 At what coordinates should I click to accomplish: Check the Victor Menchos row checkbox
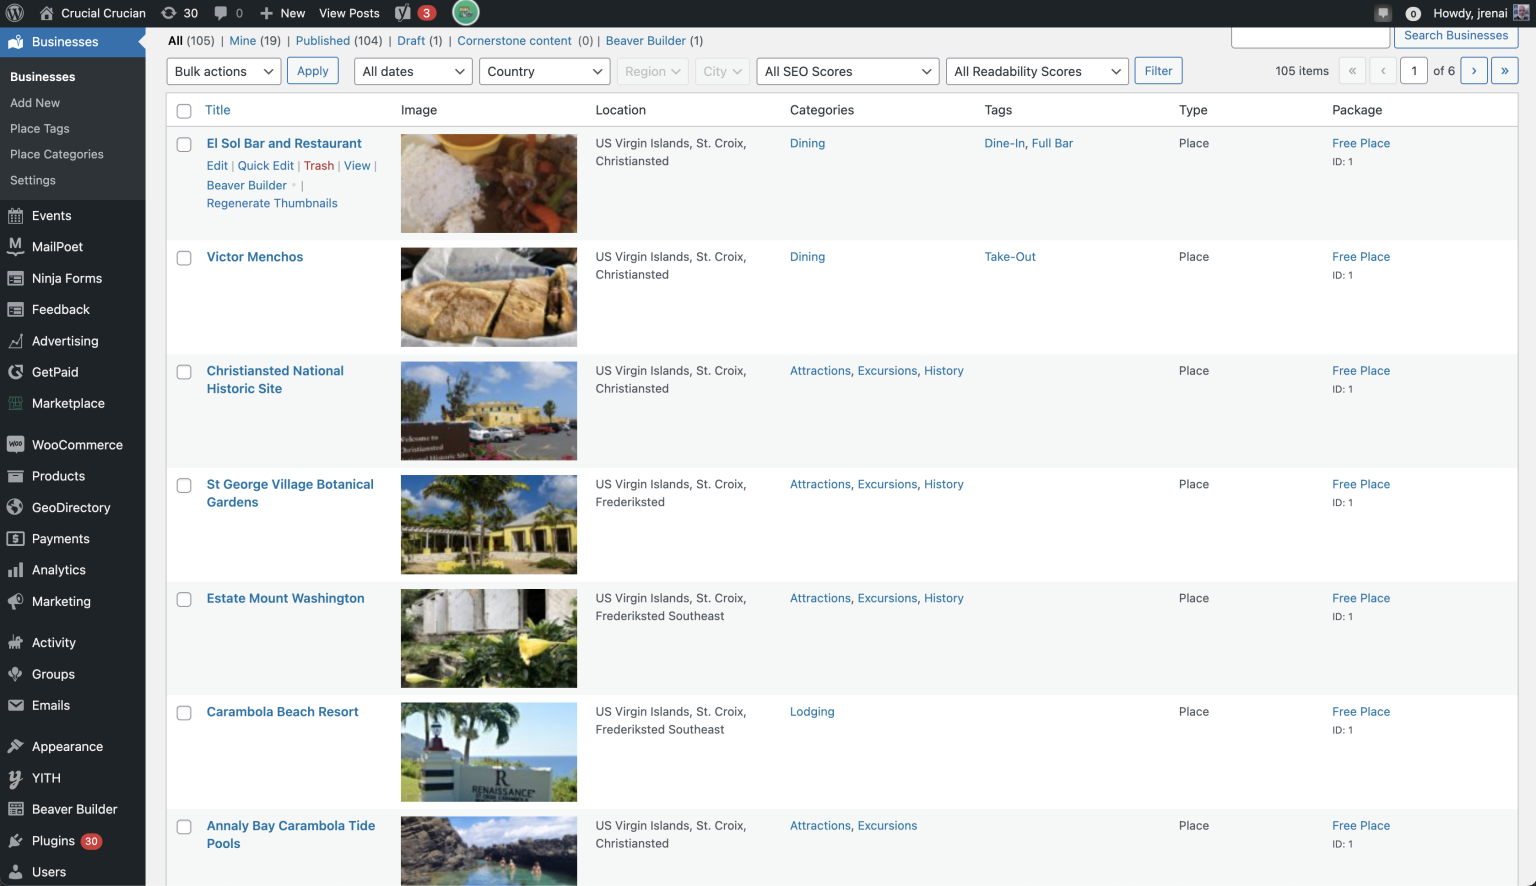coord(184,258)
